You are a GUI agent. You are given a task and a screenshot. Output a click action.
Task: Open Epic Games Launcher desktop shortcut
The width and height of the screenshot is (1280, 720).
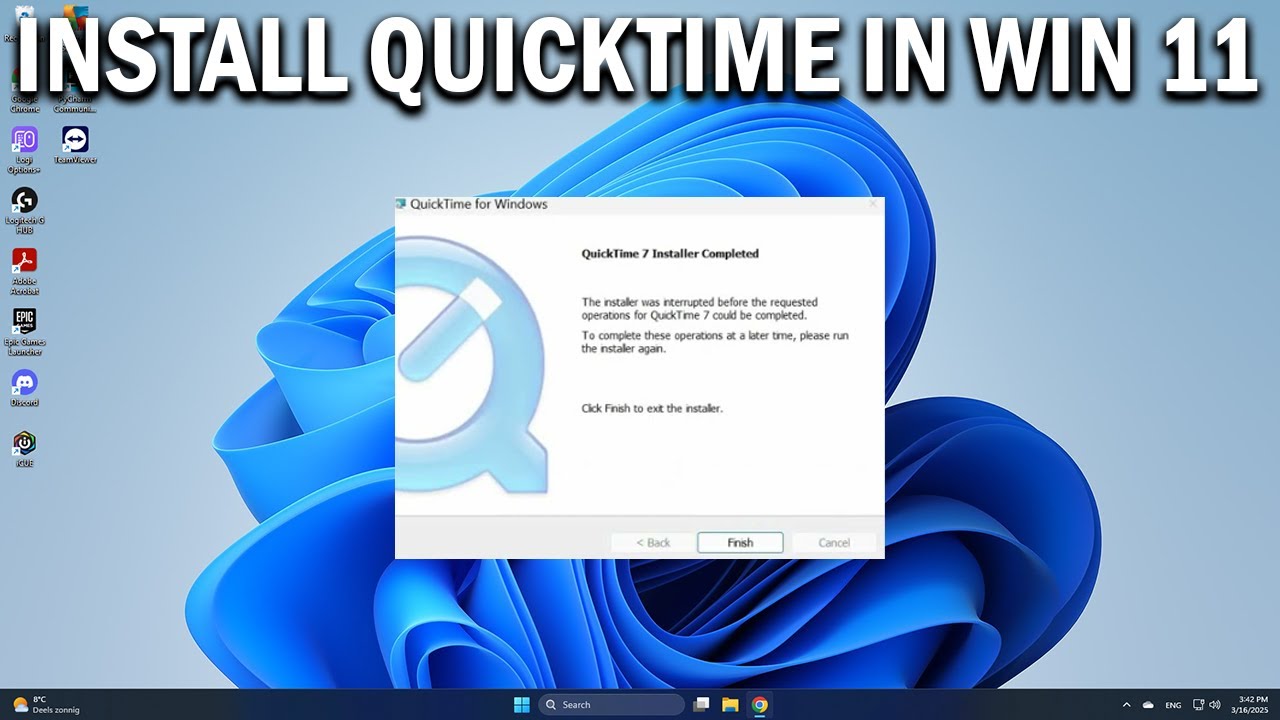coord(24,332)
